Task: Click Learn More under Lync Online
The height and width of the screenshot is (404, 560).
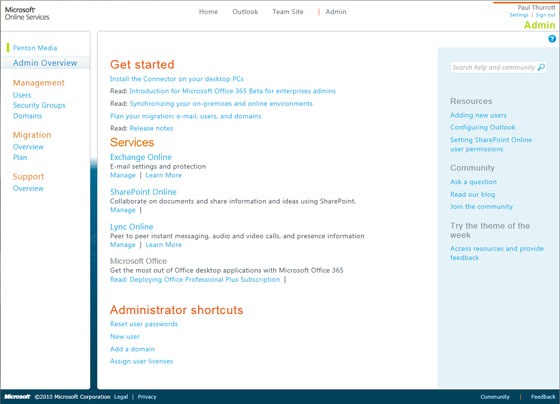Action: pyautogui.click(x=164, y=245)
